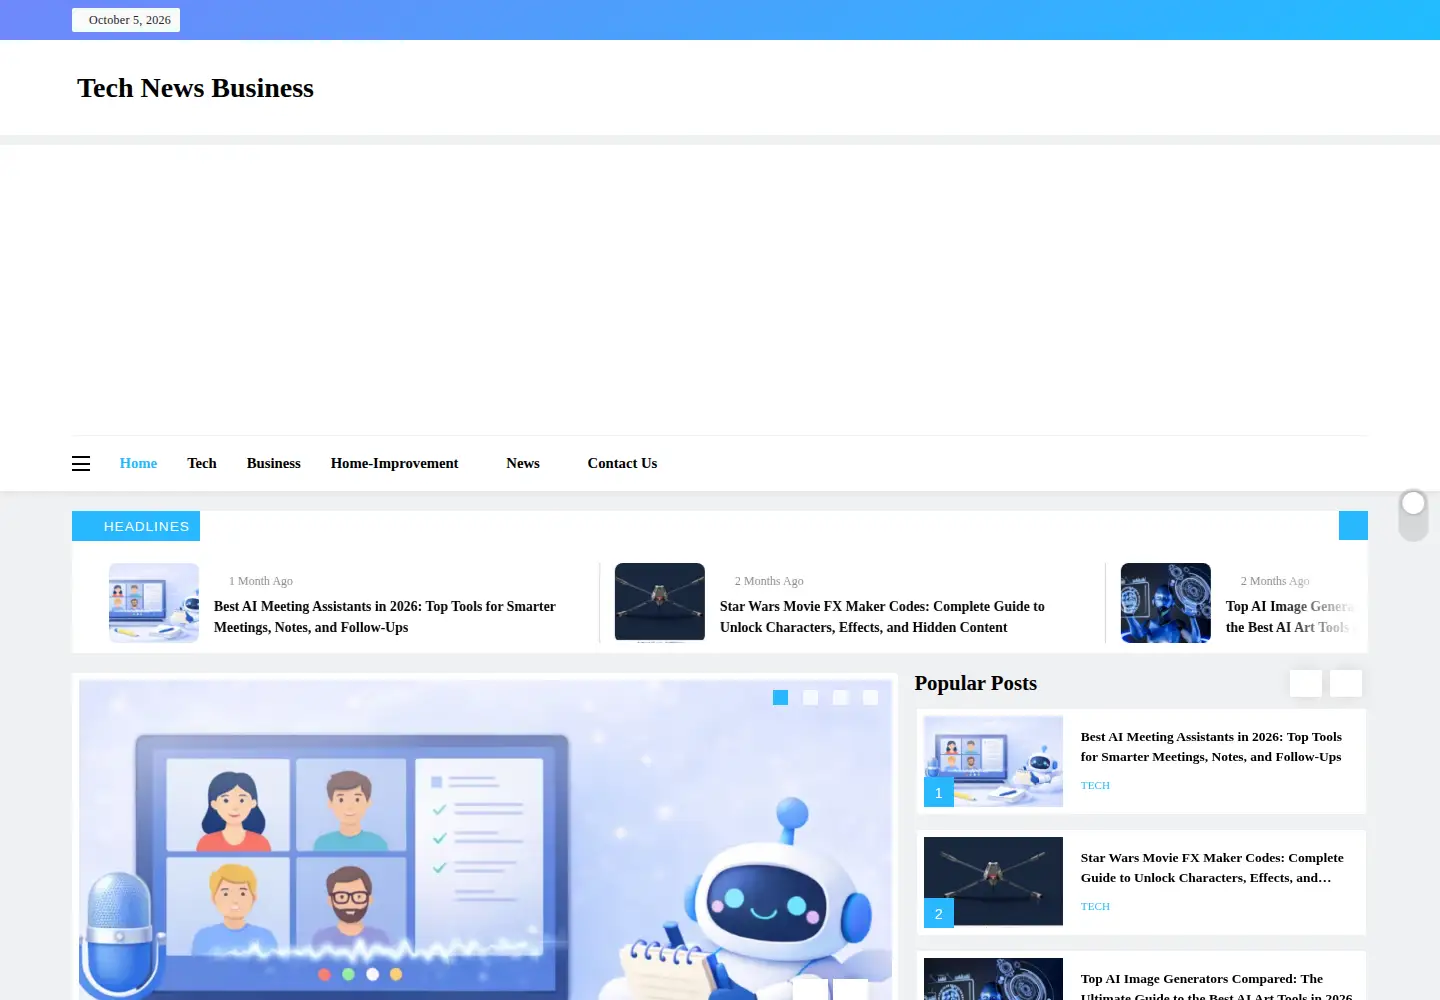The width and height of the screenshot is (1440, 1000).
Task: Open headline Star Wars Movie FX Maker Codes
Action: (882, 617)
